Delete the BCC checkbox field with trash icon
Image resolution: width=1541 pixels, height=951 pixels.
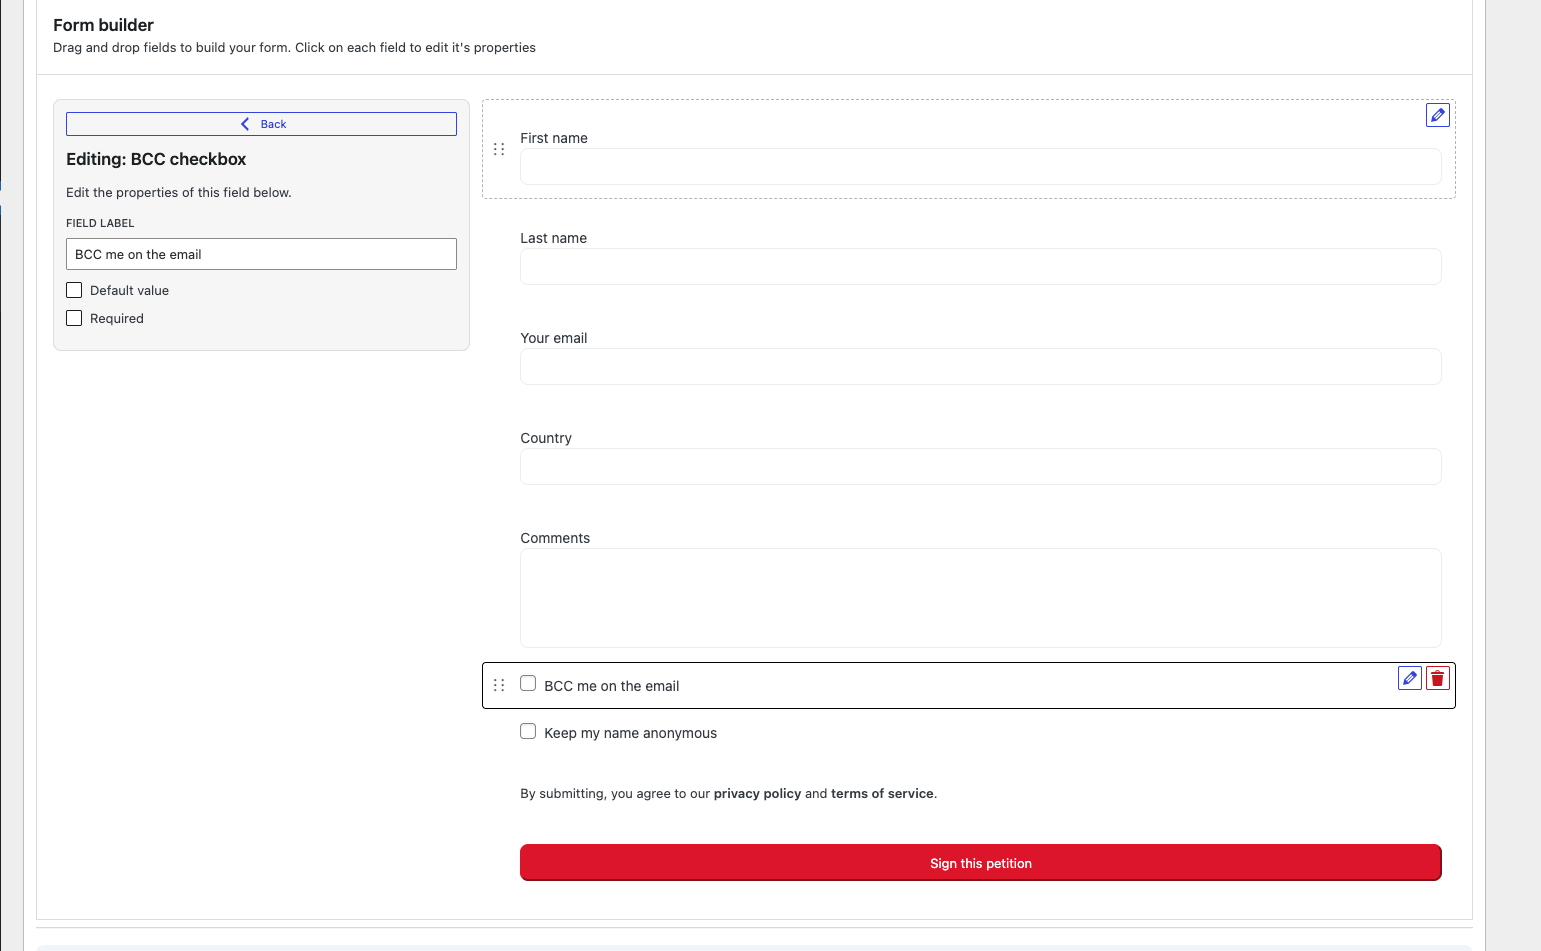tap(1437, 678)
